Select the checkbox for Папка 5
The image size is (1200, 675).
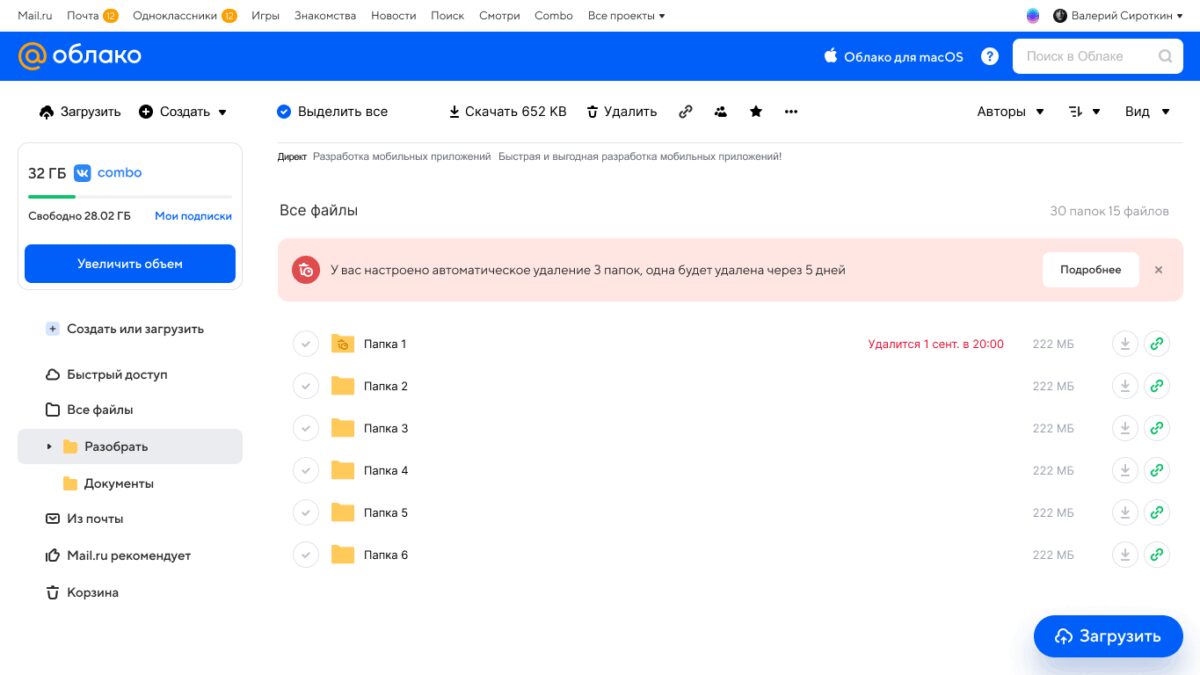coord(305,512)
